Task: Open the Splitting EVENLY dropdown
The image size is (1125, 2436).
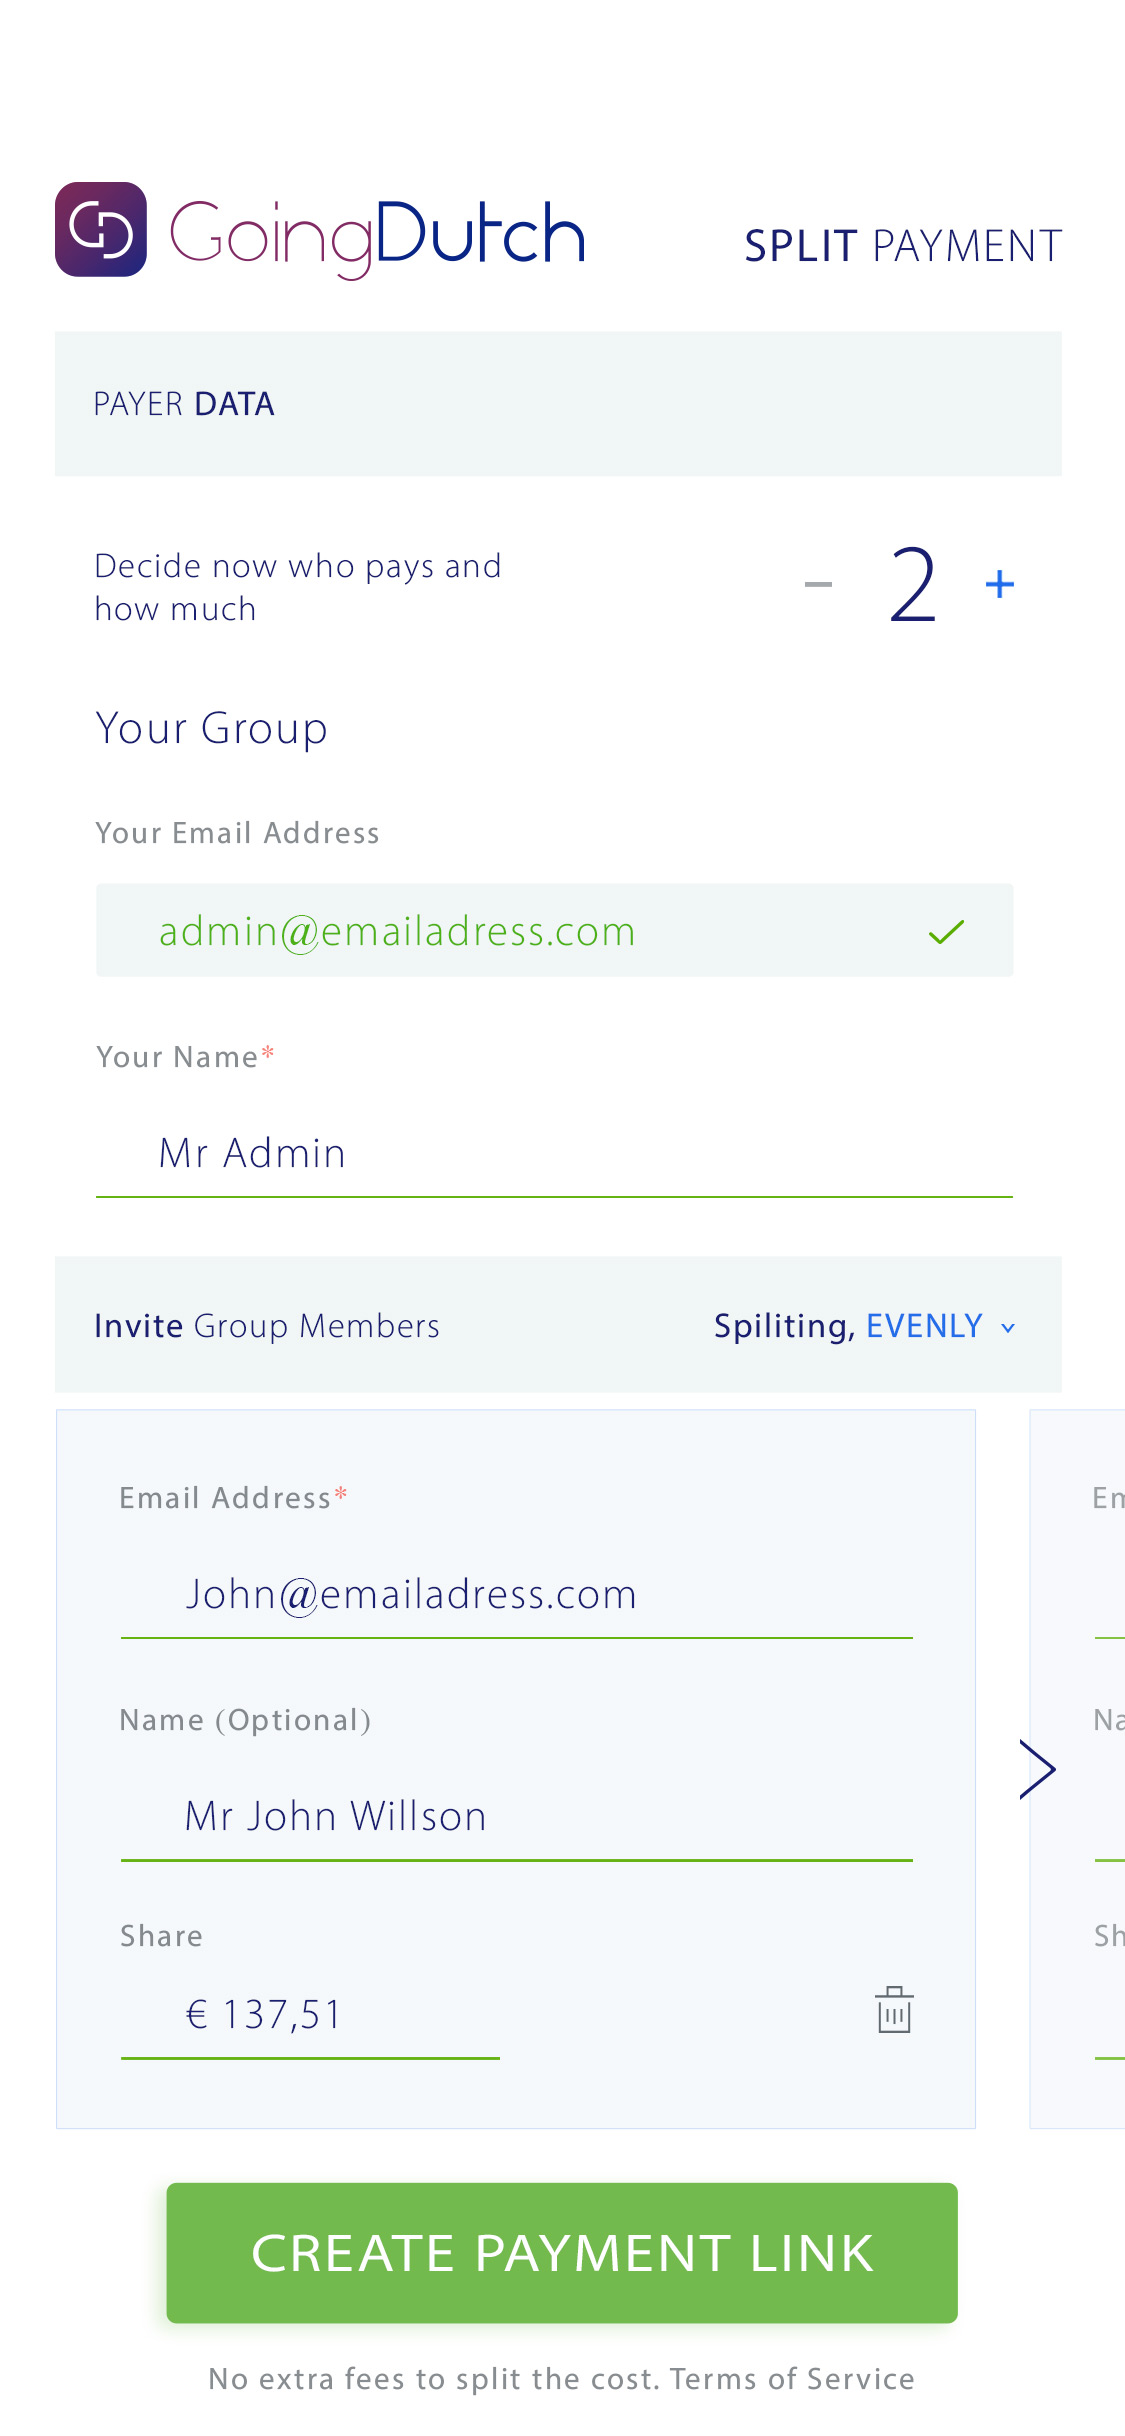Action: tap(865, 1326)
